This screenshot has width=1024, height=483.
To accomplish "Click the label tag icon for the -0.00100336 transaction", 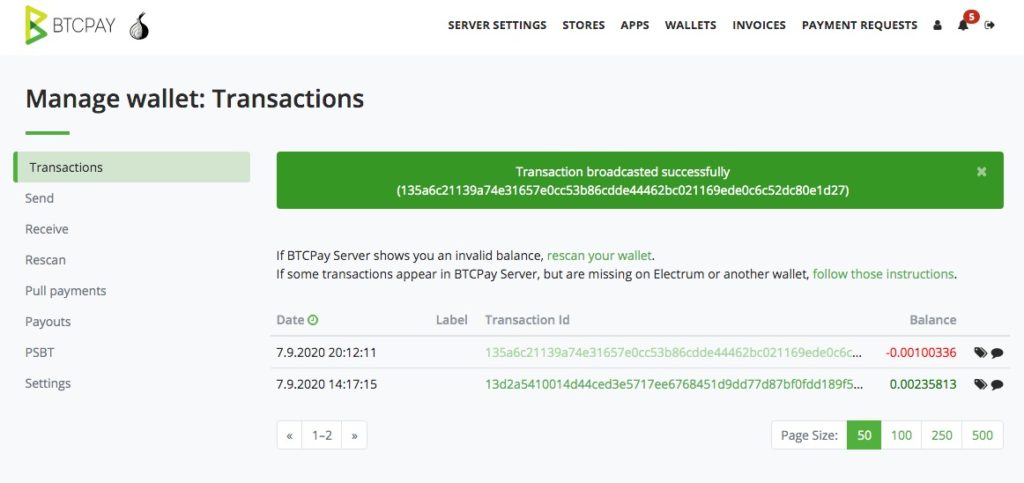I will [980, 353].
